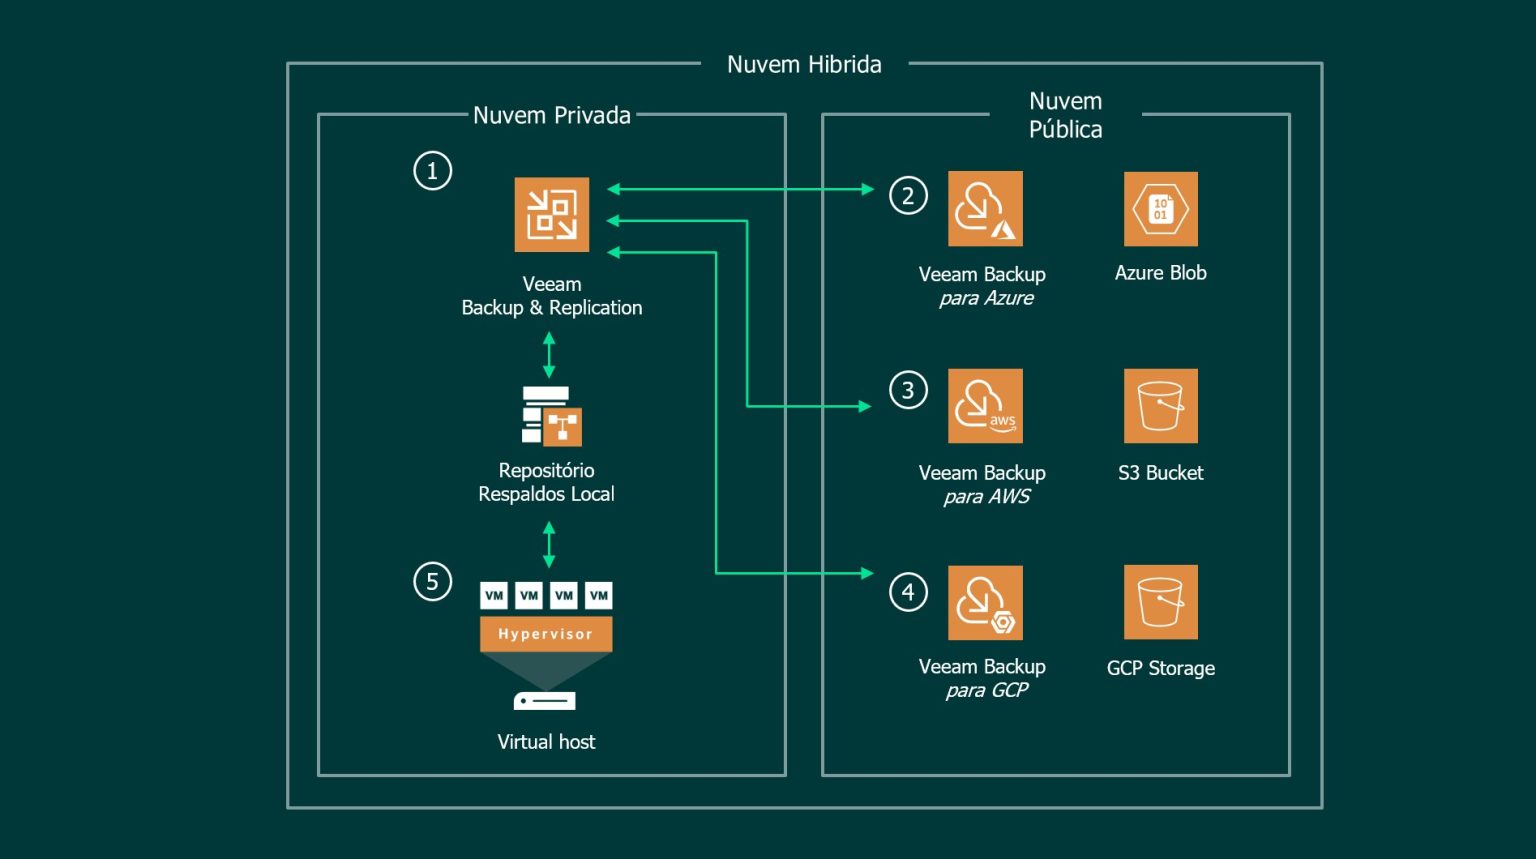The image size is (1536, 859).
Task: Click the "Repositório Respaldos Local" label
Action: pyautogui.click(x=546, y=482)
